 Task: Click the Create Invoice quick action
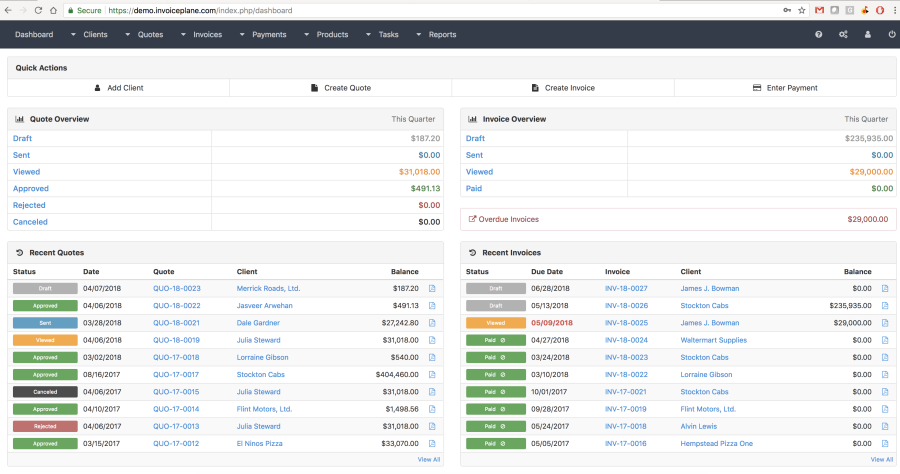pos(563,88)
